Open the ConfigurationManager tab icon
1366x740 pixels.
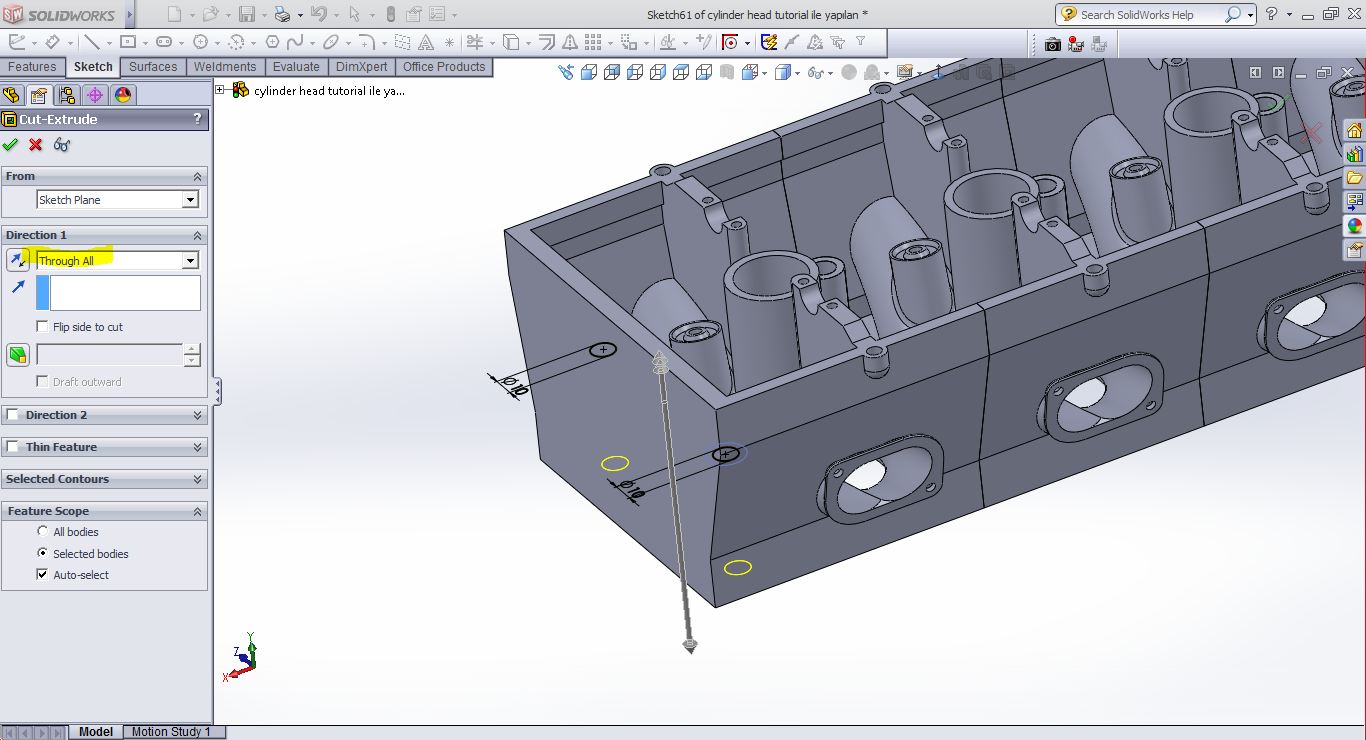click(67, 95)
